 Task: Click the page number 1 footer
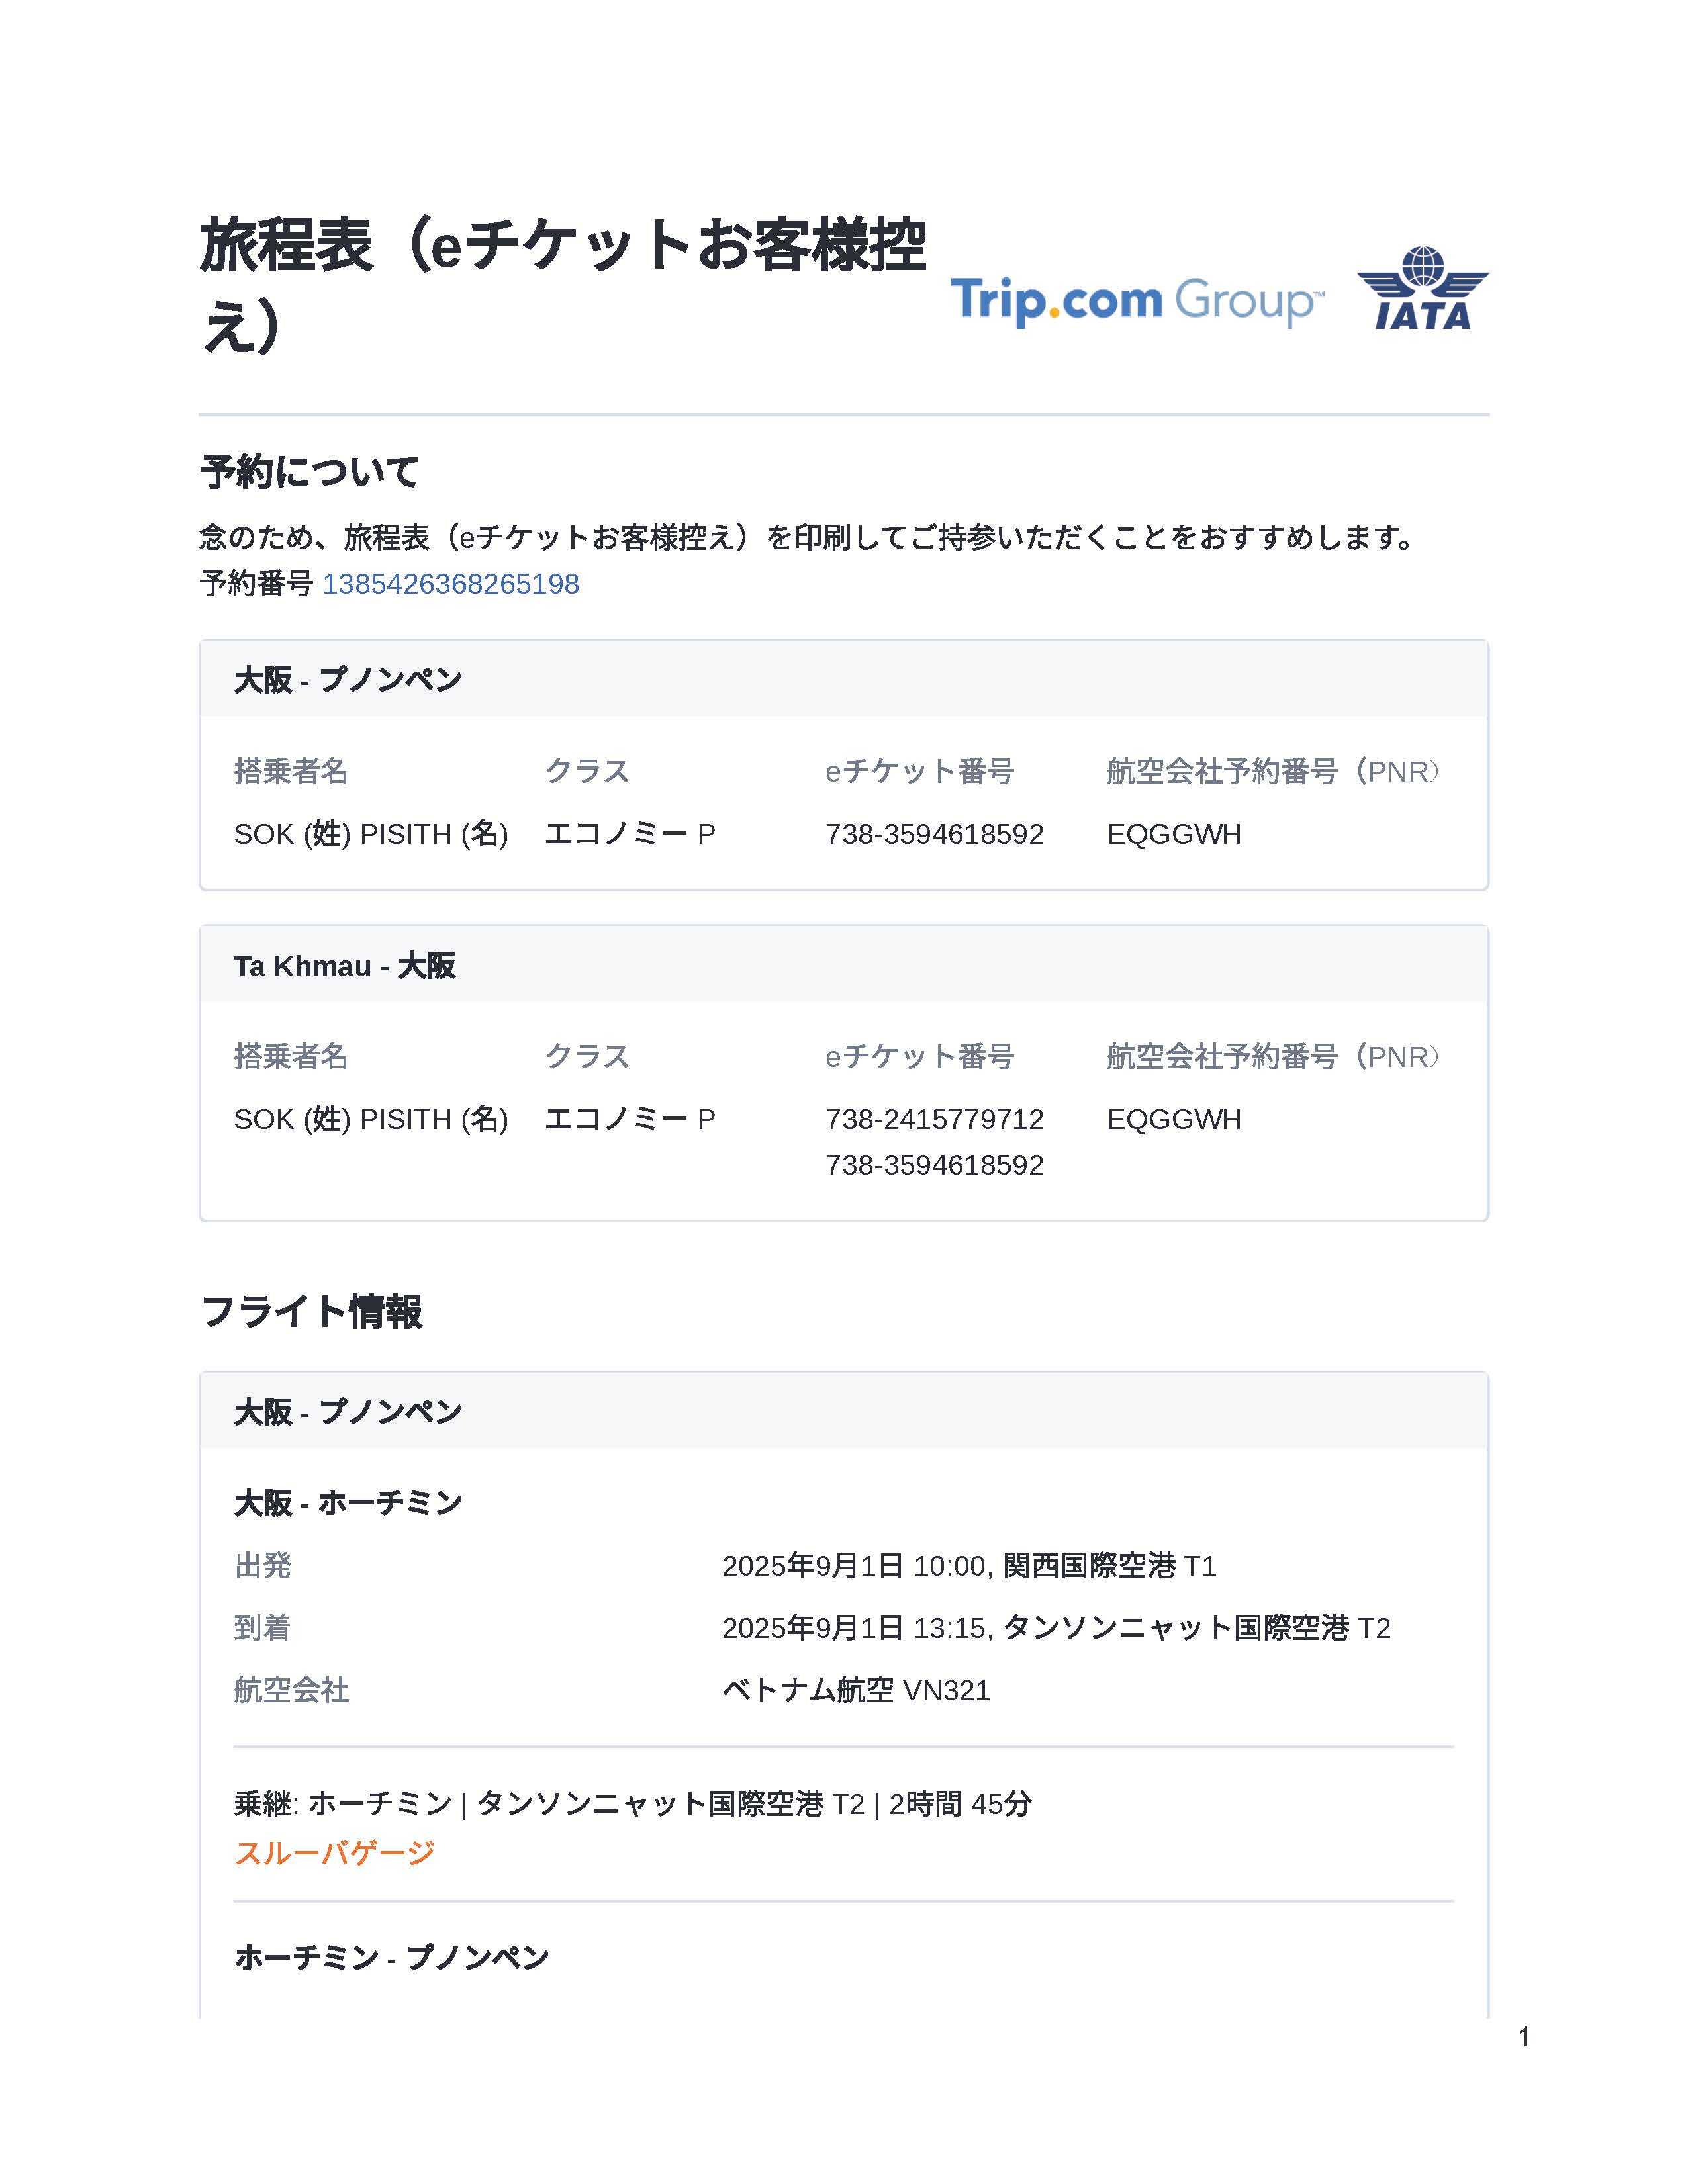pyautogui.click(x=1524, y=2037)
